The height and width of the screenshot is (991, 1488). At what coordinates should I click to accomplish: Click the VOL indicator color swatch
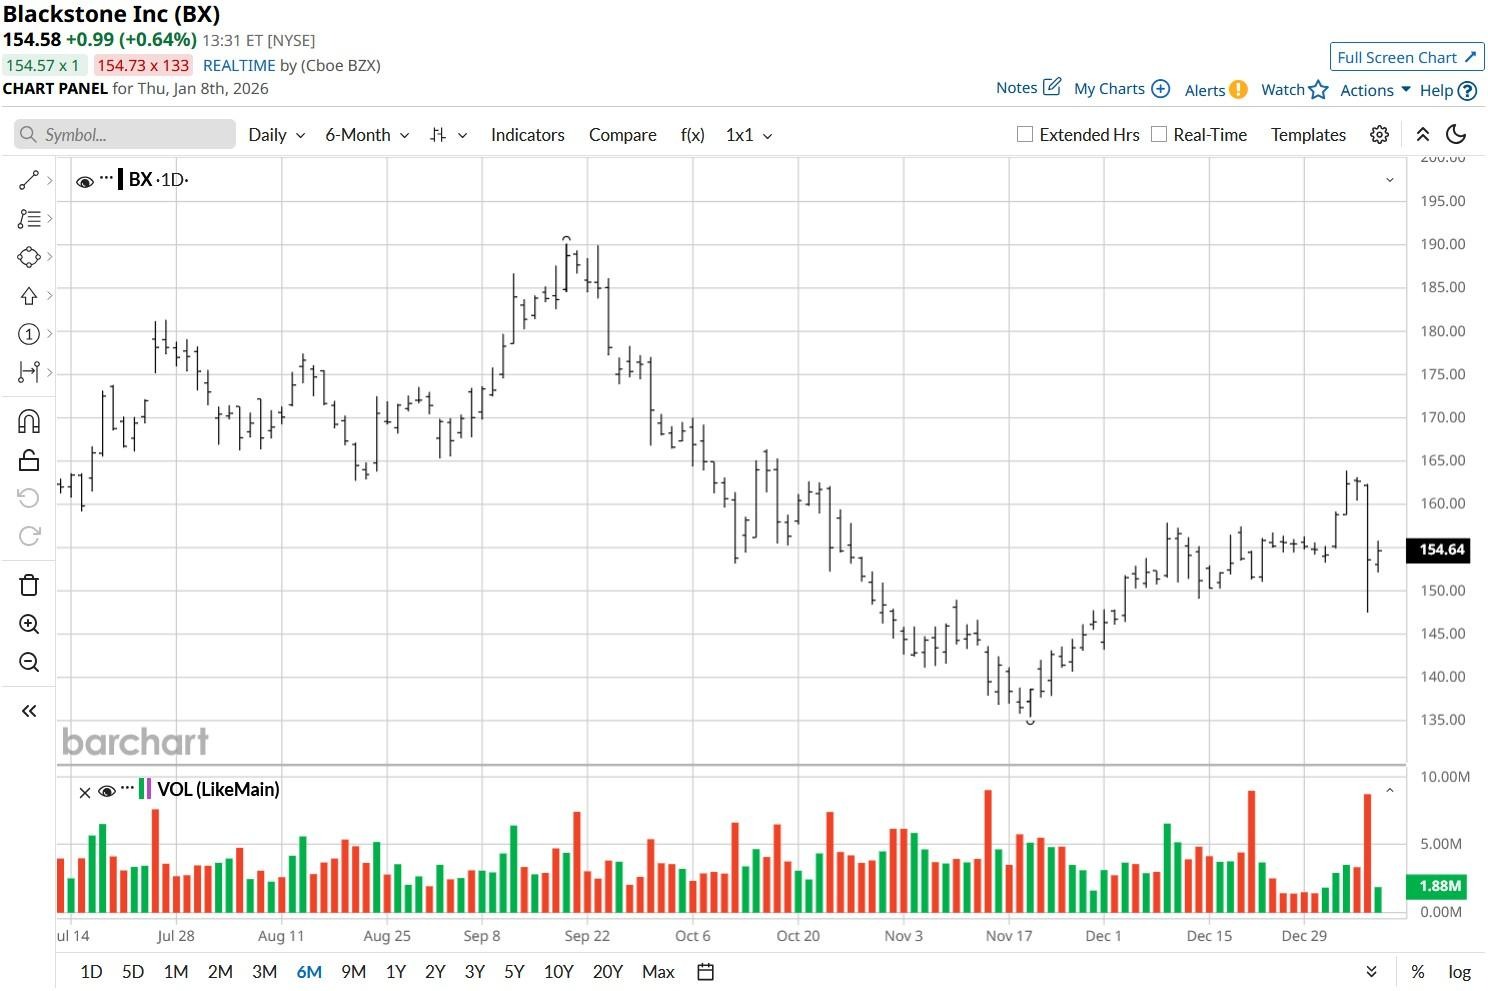pyautogui.click(x=145, y=789)
